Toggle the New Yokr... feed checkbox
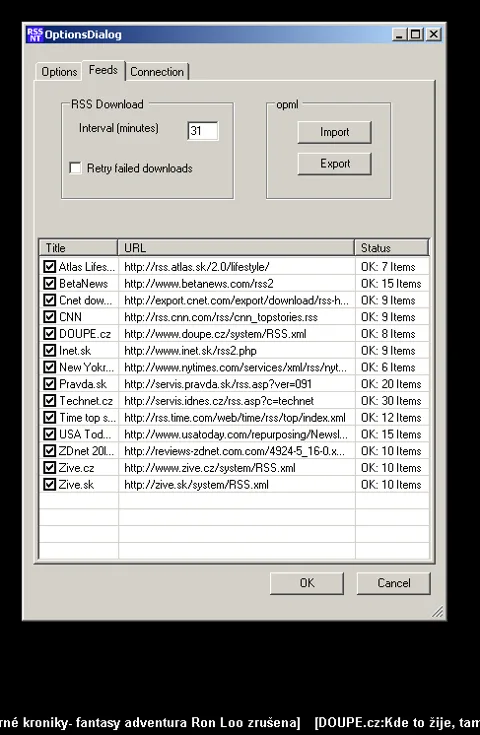Screen dimensions: 480x735 pos(50,367)
